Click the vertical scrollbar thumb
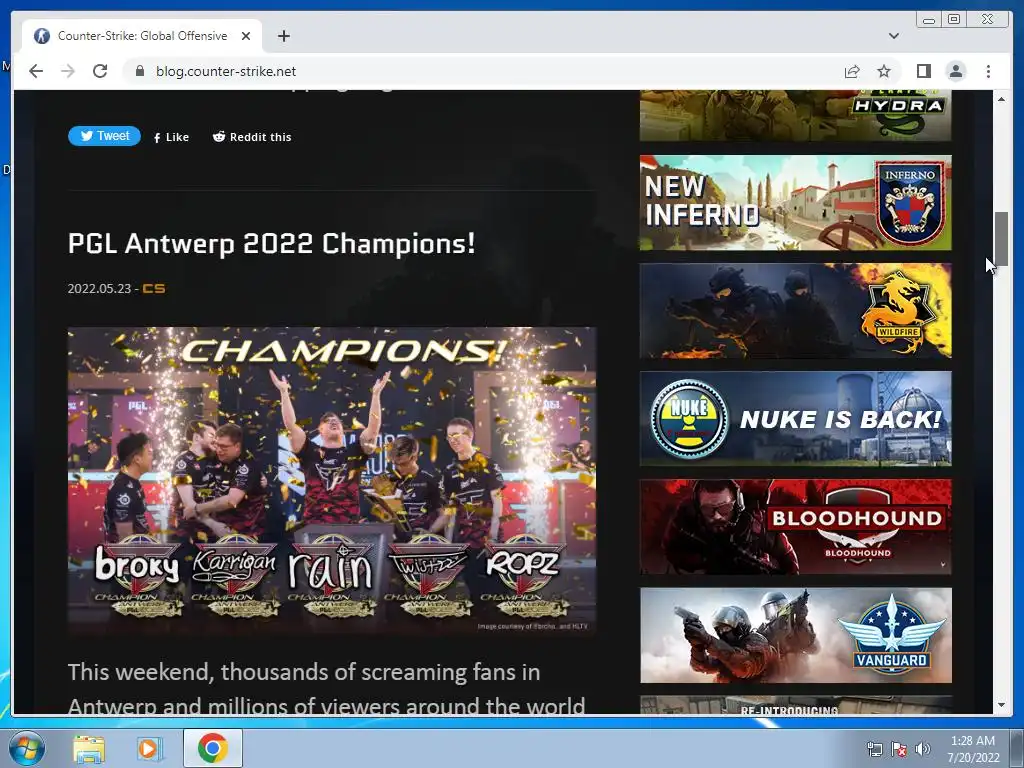 coord(1001,239)
